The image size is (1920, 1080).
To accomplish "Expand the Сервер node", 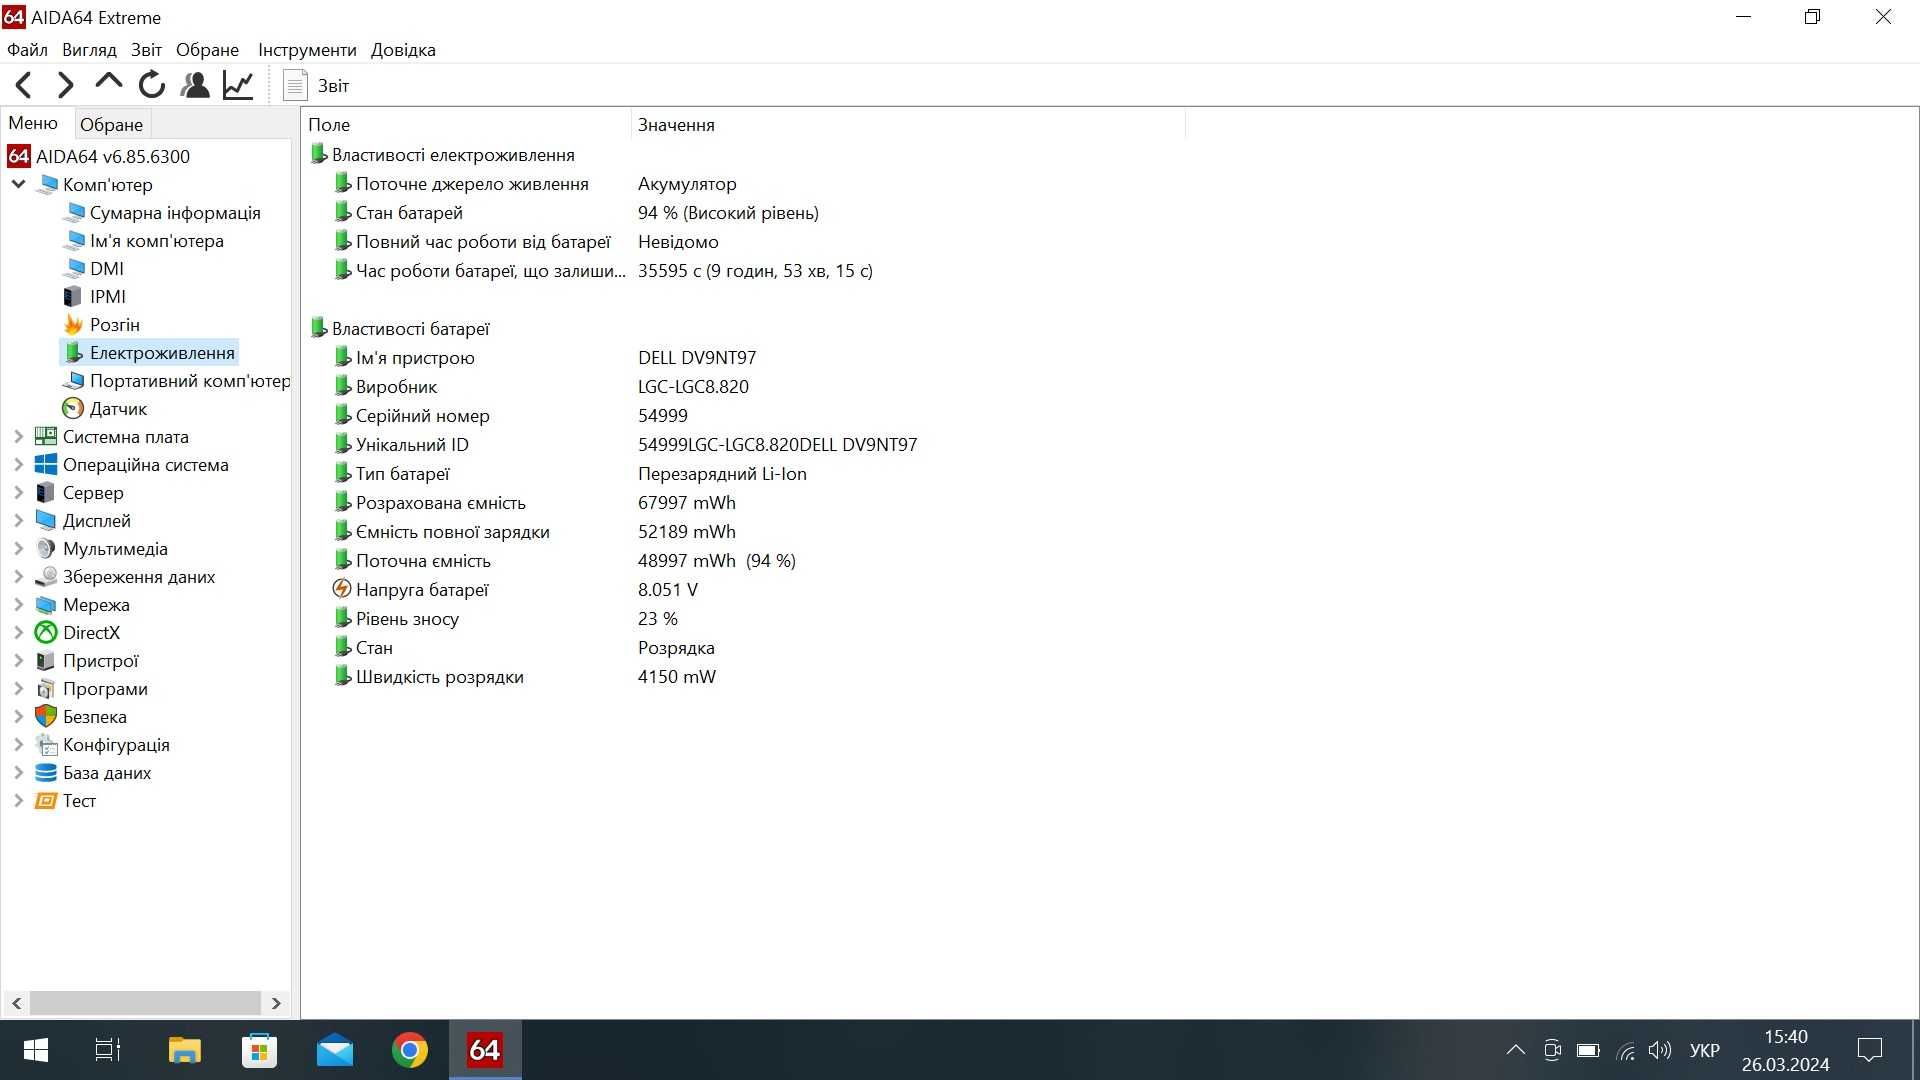I will [x=18, y=493].
